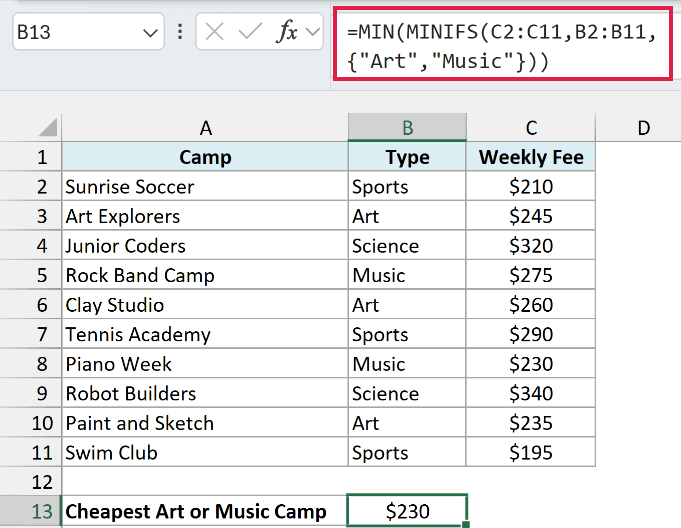Select the Sports type cell for Swim Club

407,452
